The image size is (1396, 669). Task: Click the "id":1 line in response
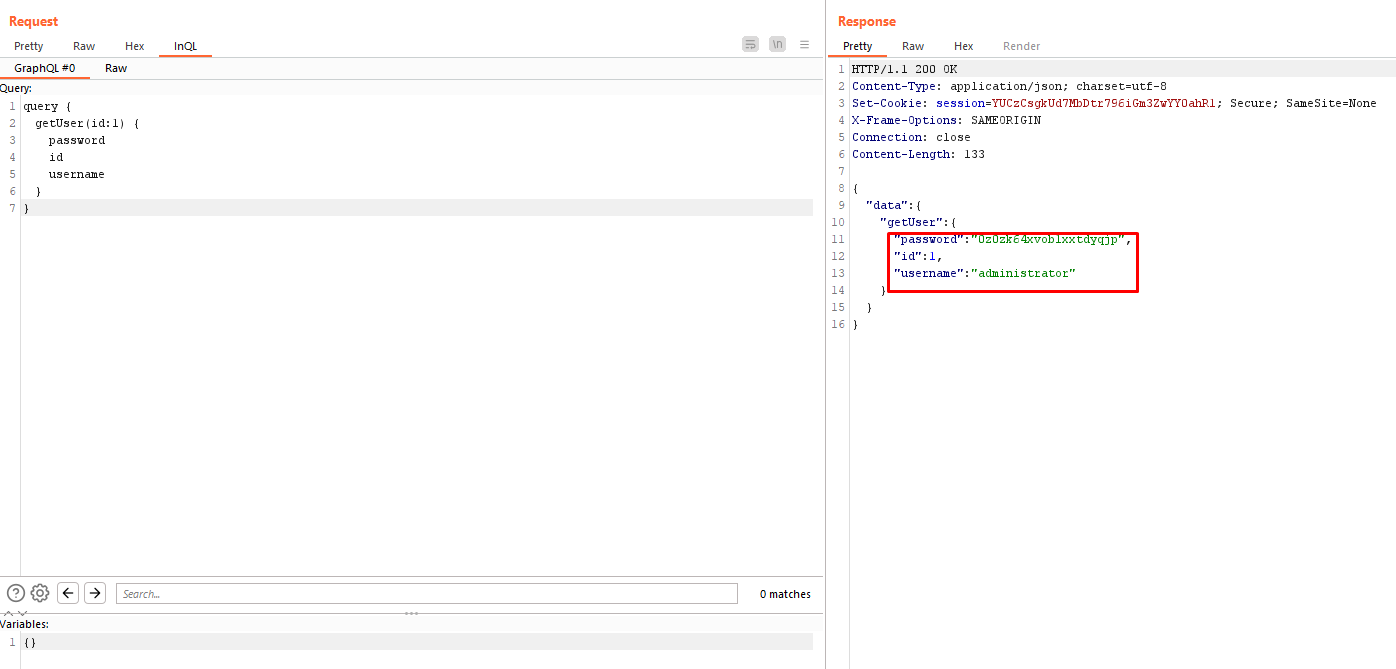(917, 256)
